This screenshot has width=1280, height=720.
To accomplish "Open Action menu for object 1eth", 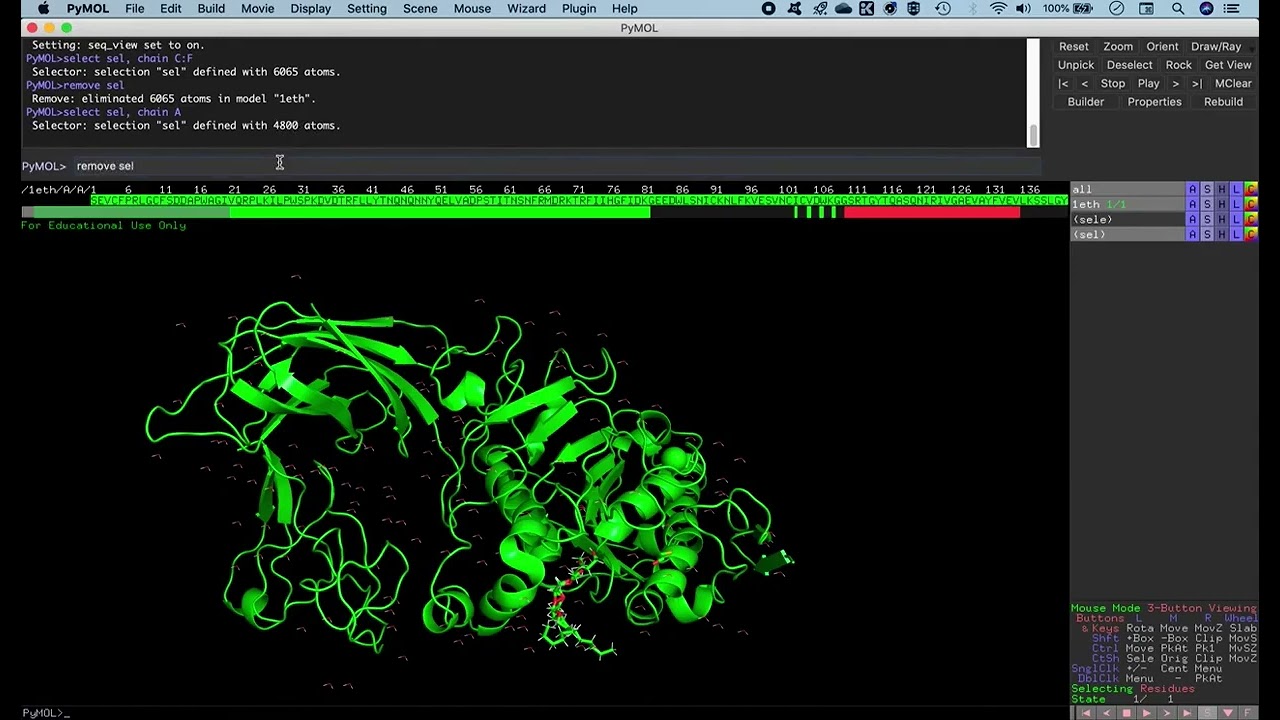I will pos(1192,204).
